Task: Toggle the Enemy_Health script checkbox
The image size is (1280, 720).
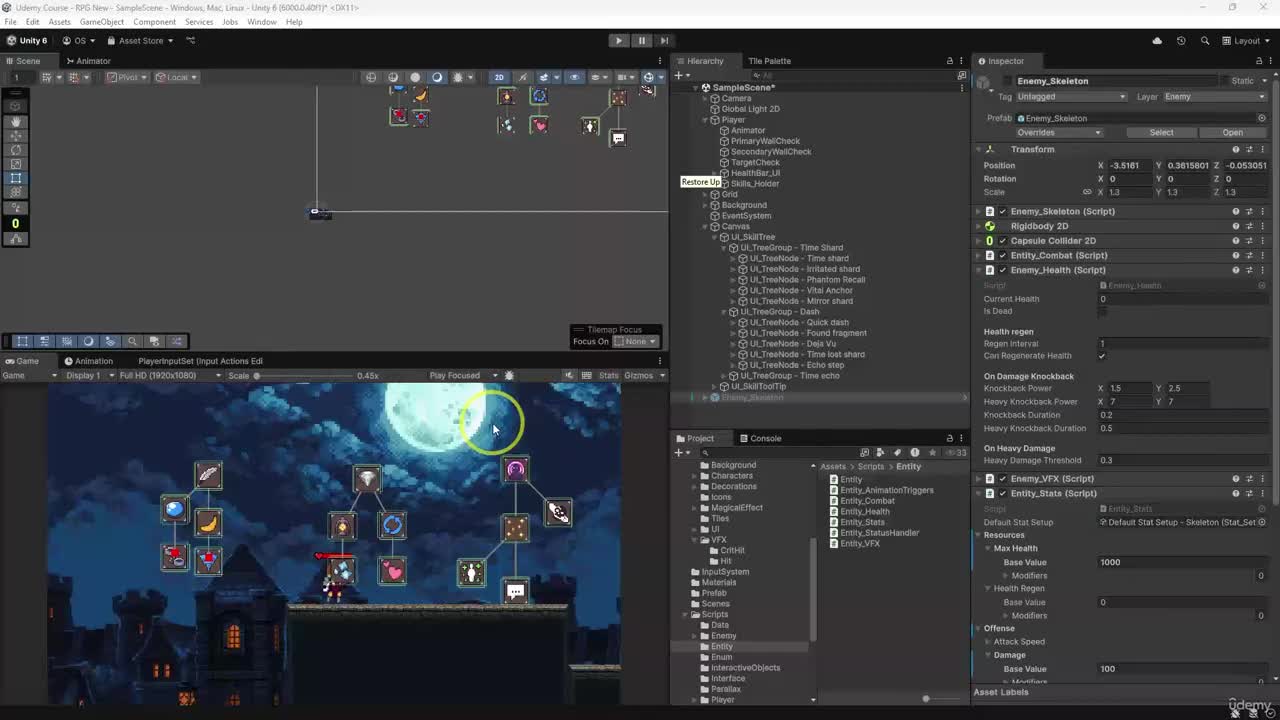Action: click(x=1002, y=270)
